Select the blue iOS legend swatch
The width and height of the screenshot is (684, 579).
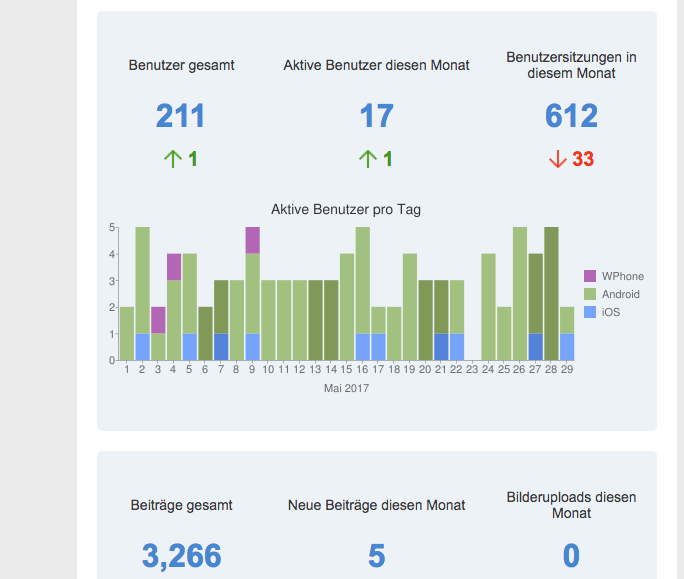pos(590,312)
